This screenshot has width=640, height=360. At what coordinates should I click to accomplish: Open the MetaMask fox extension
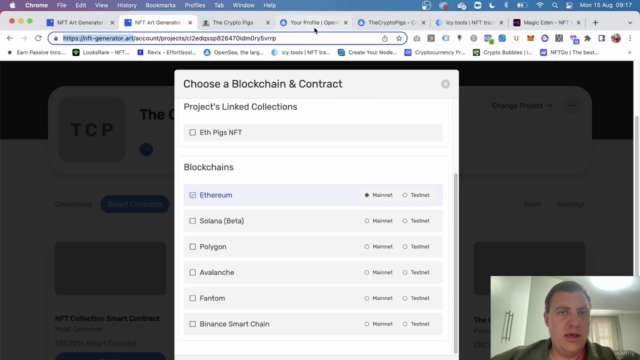point(530,38)
